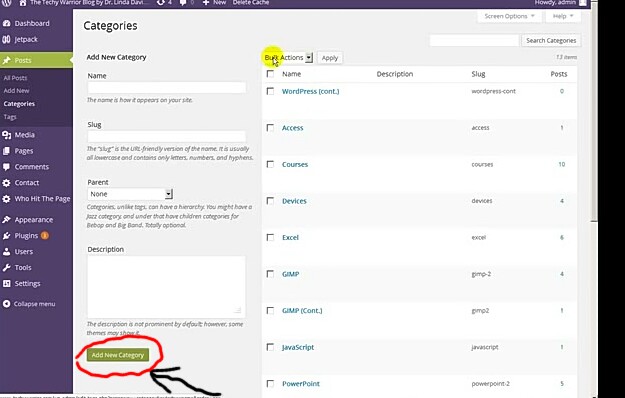Open the Bulk Actions dropdown
Image resolution: width=625 pixels, height=398 pixels.
tap(288, 57)
